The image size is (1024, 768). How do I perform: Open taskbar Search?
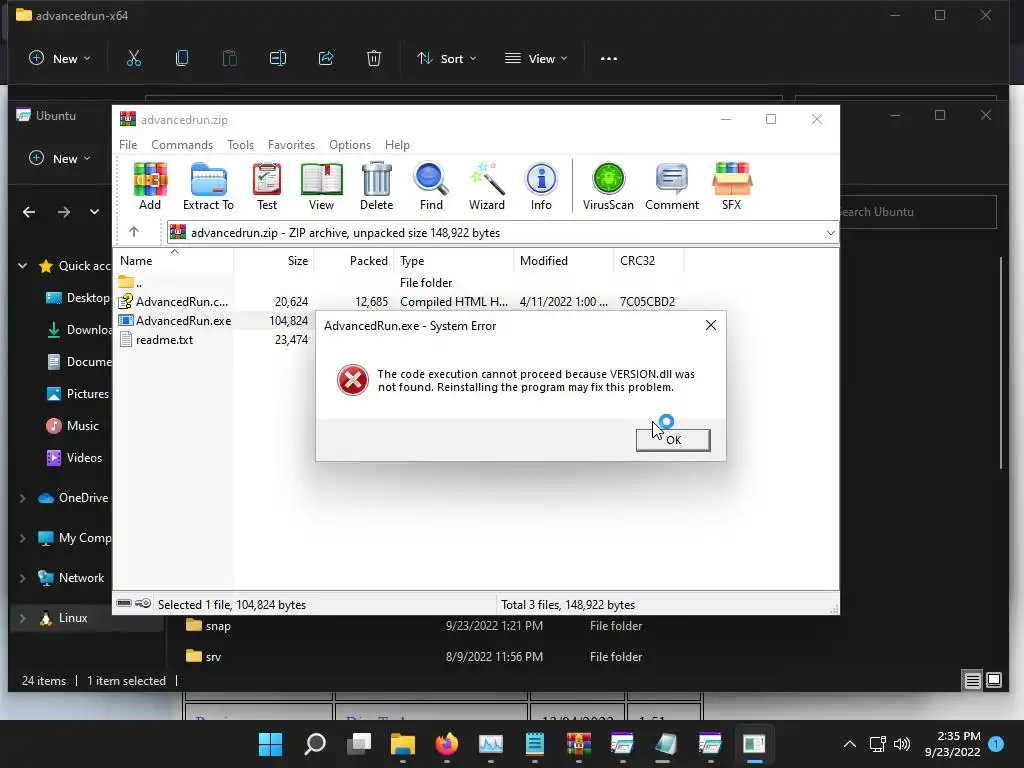pyautogui.click(x=315, y=744)
